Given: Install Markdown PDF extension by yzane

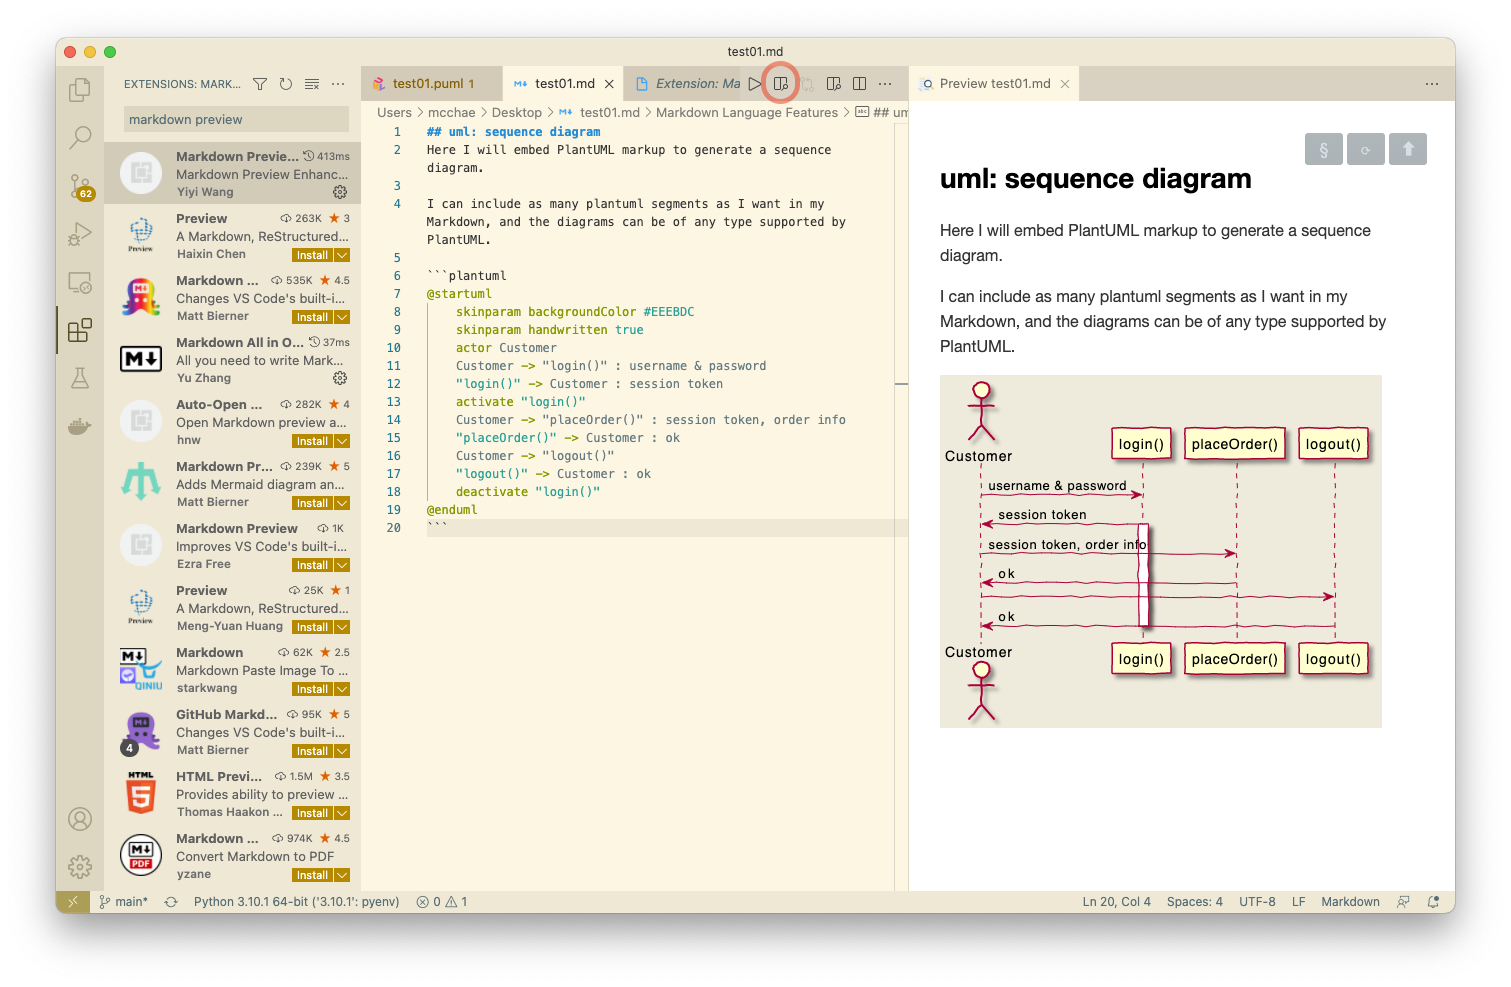Looking at the screenshot, I should (x=312, y=875).
